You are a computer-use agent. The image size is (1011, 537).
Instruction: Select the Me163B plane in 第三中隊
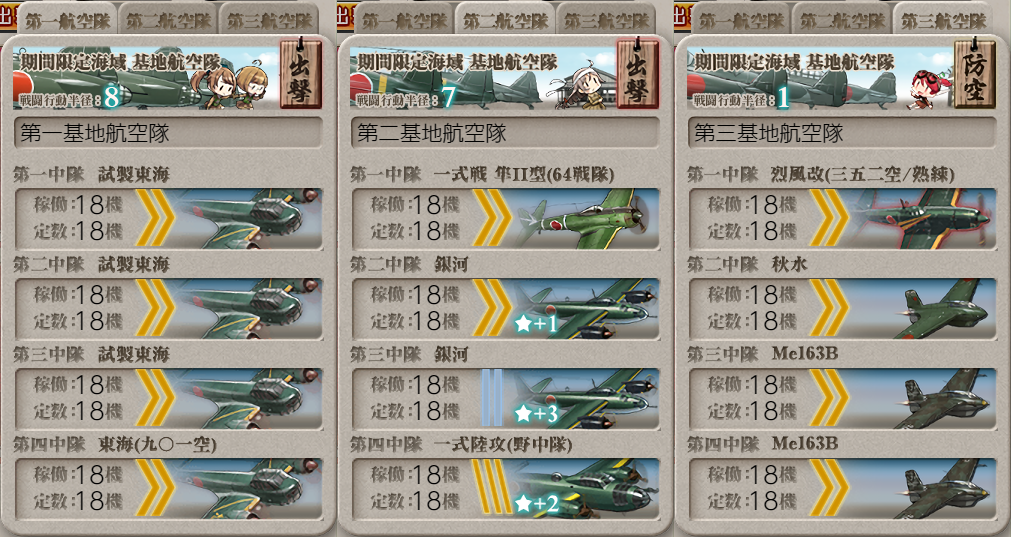[x=843, y=398]
